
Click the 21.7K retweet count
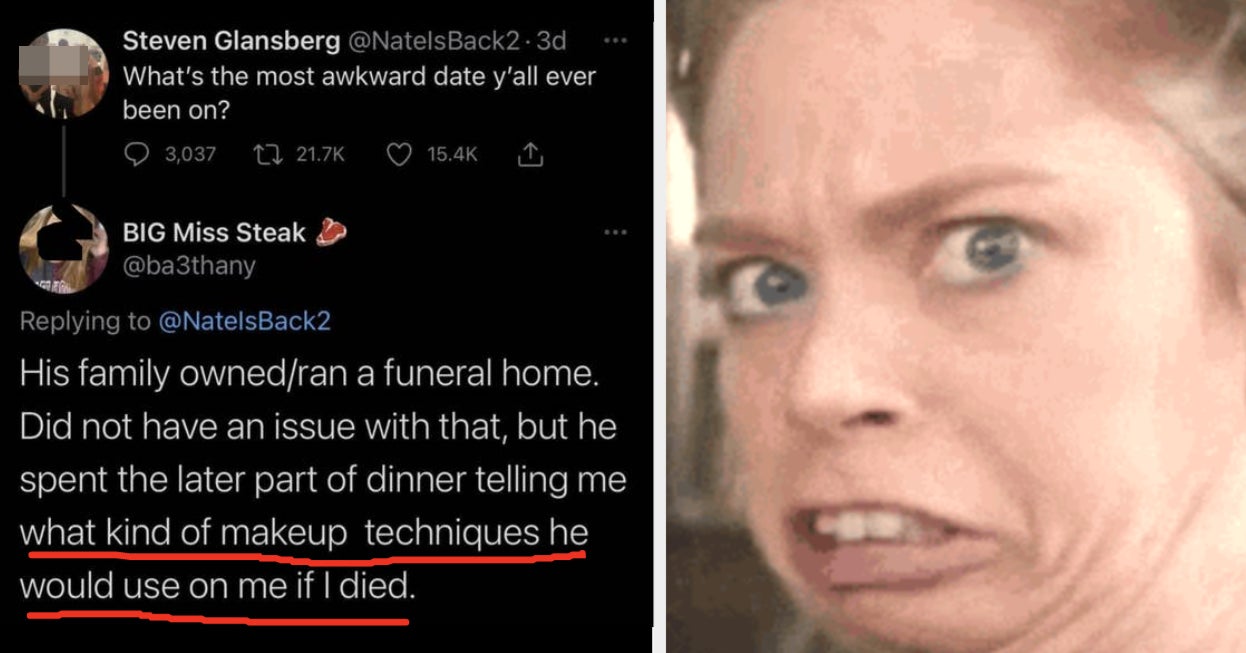click(x=321, y=154)
